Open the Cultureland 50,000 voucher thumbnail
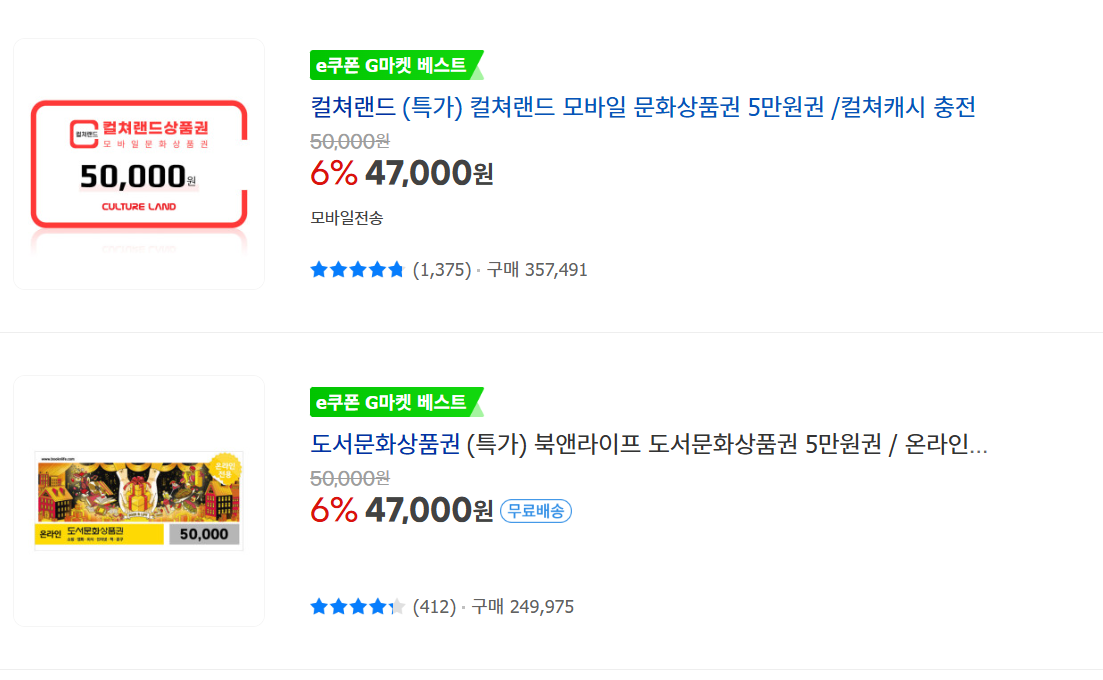 139,164
